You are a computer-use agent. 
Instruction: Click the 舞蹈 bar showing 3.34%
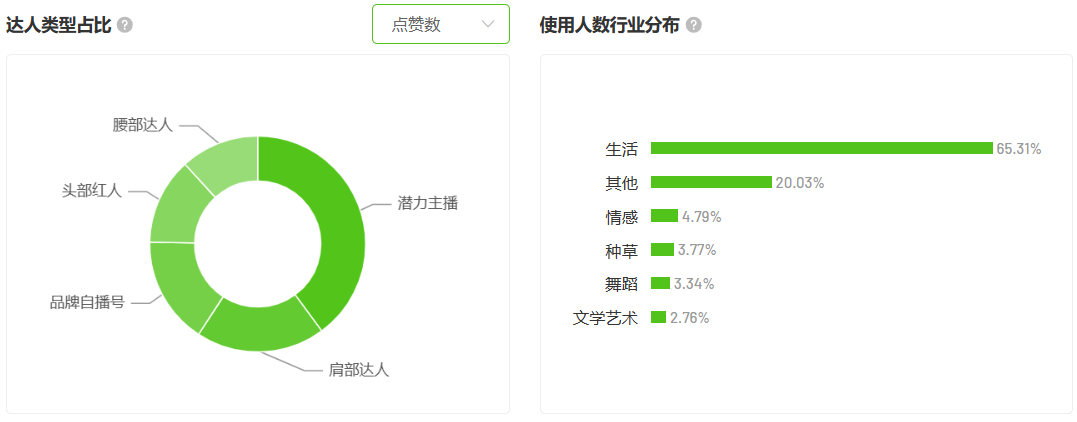coord(660,283)
